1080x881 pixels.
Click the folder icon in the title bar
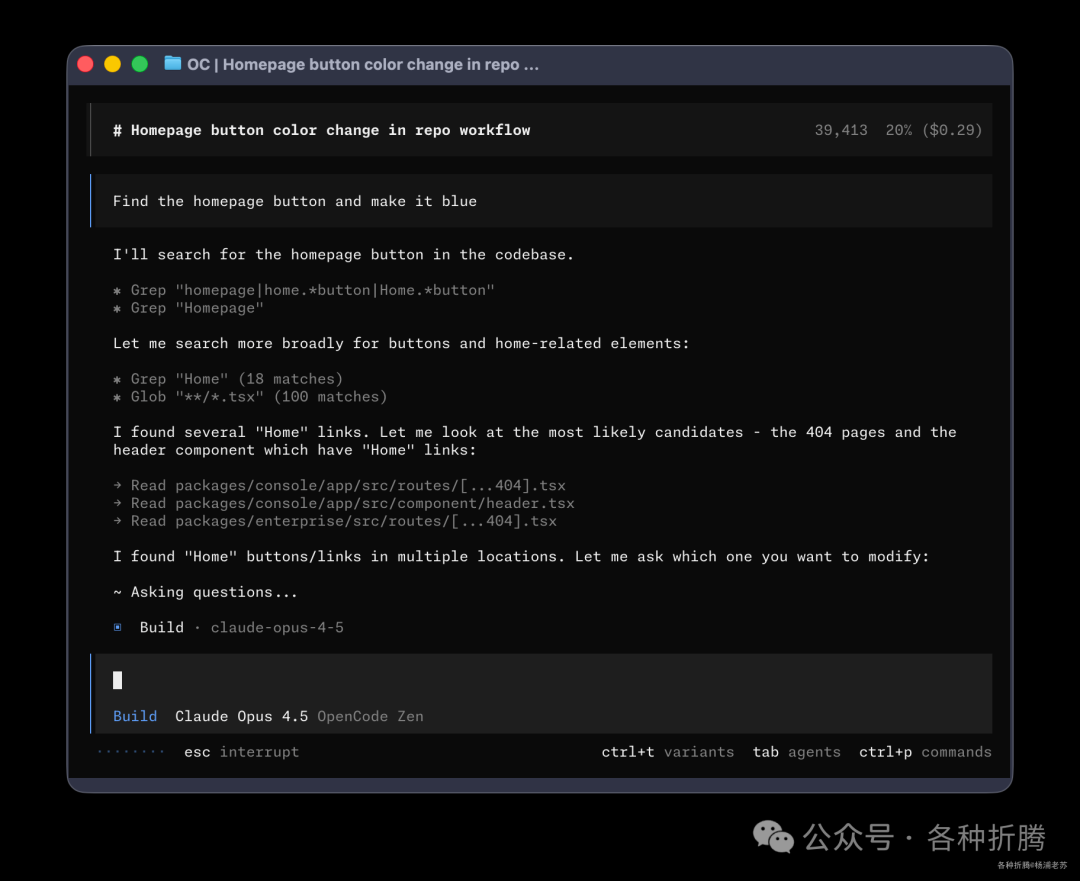tap(171, 63)
